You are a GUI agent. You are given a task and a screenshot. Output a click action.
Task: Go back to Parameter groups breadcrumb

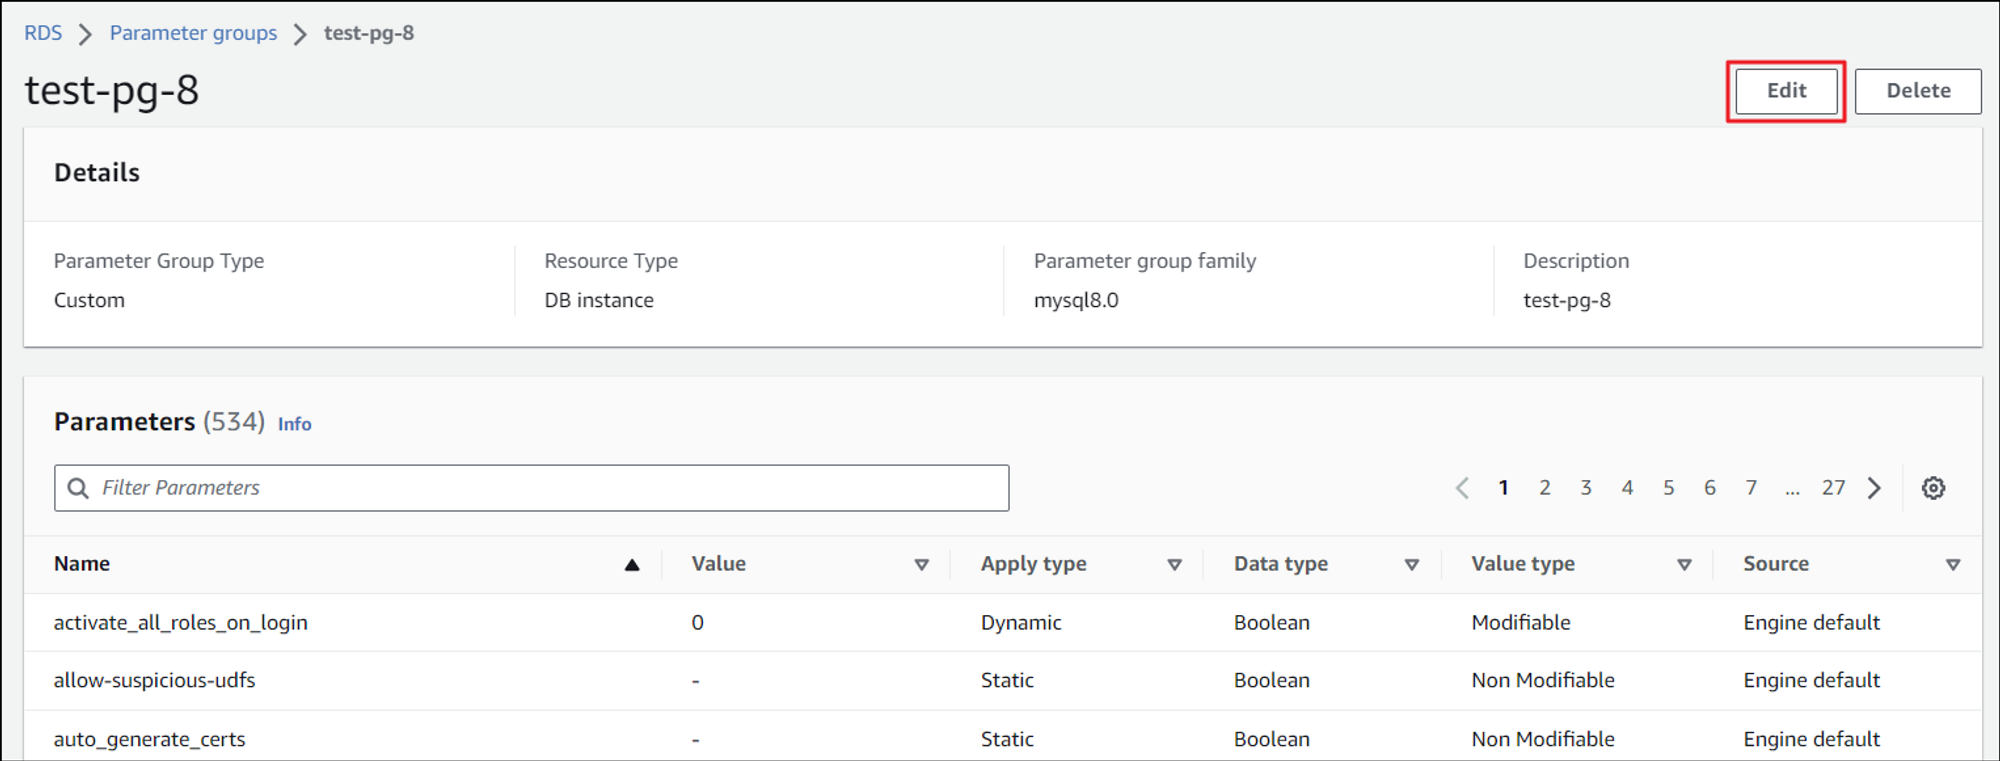193,33
